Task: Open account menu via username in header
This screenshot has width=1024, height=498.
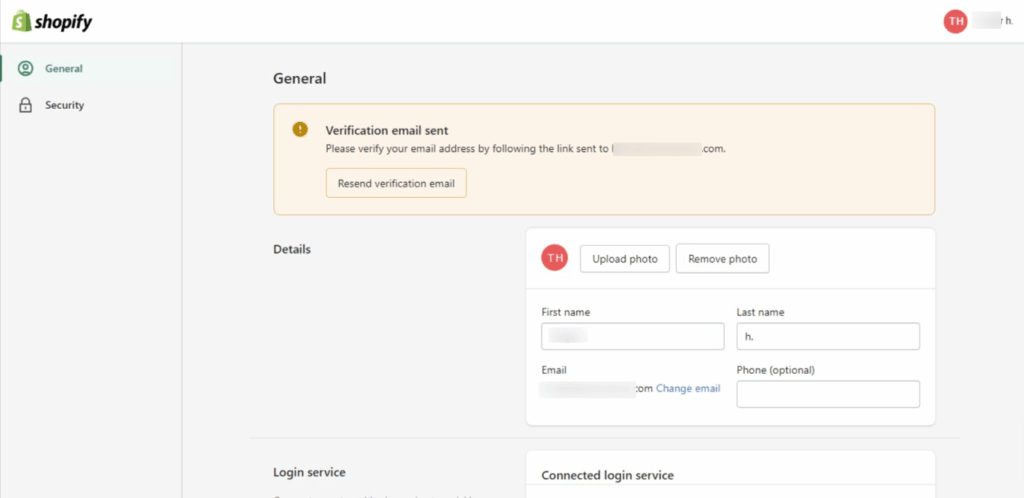Action: pos(993,21)
